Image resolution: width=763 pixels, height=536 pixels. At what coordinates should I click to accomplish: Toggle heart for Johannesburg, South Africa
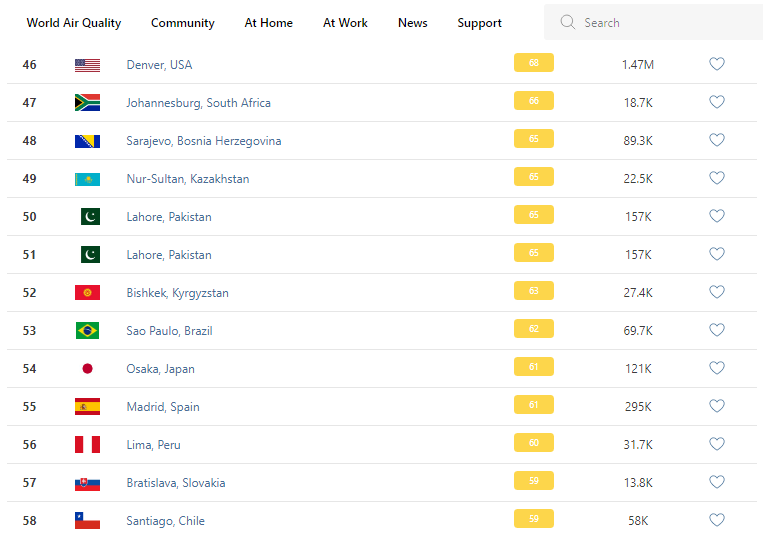point(716,102)
